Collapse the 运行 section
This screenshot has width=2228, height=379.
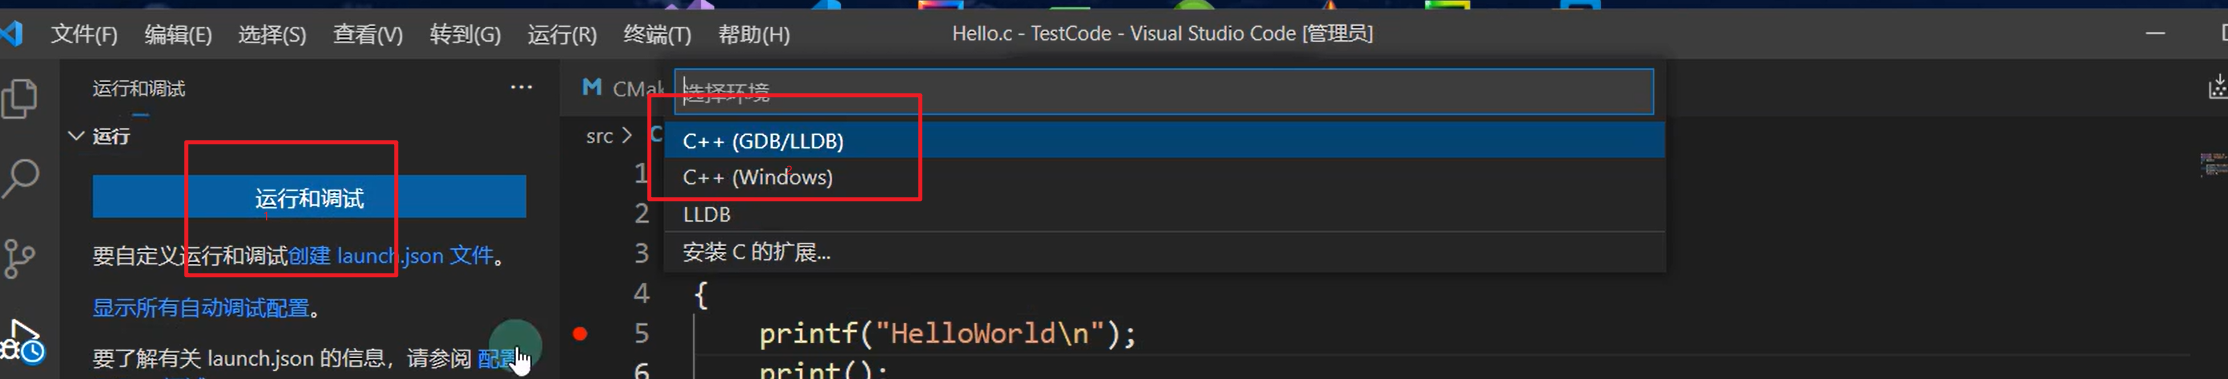pos(76,136)
